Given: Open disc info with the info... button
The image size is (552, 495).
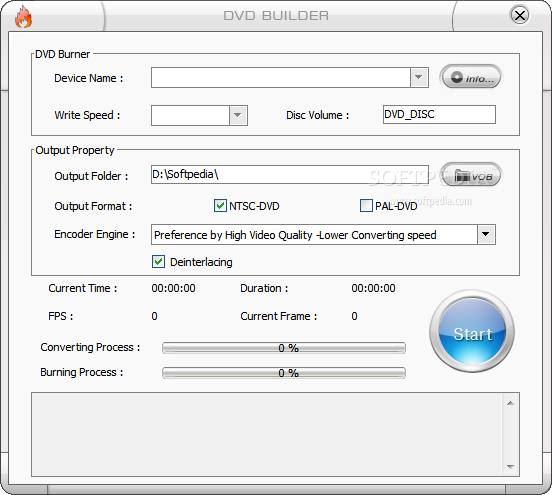Looking at the screenshot, I should 471,77.
